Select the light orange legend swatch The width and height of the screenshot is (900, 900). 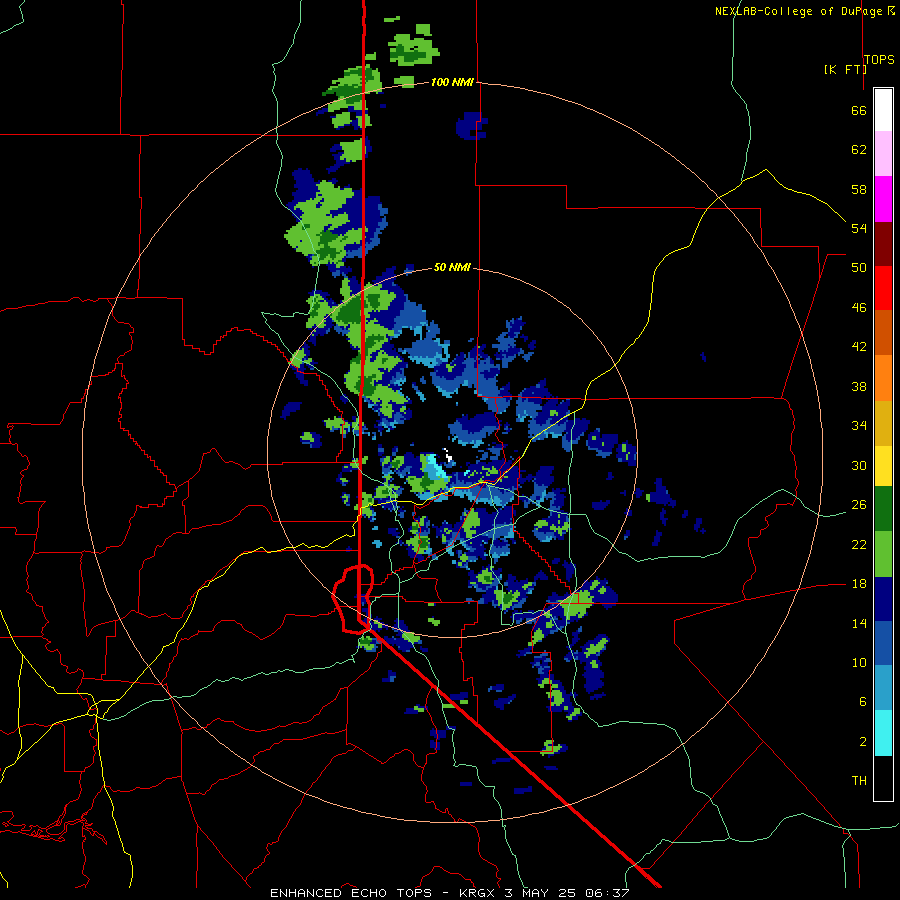(x=883, y=377)
